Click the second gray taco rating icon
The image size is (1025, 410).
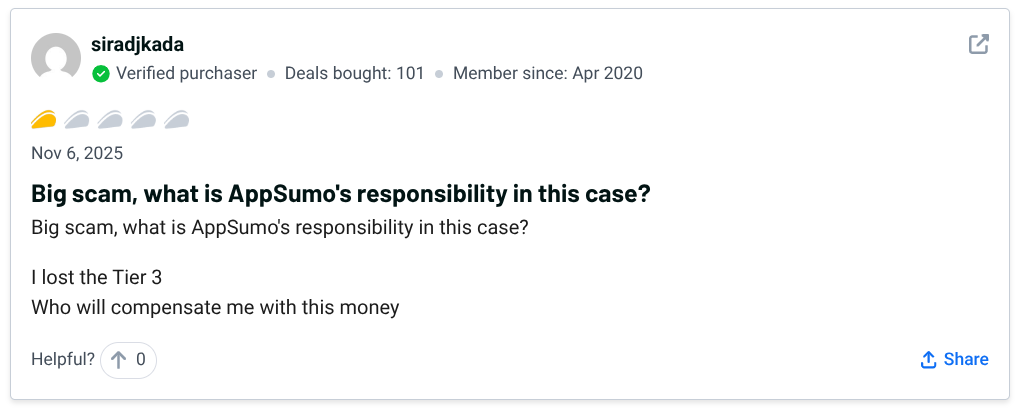coord(77,121)
